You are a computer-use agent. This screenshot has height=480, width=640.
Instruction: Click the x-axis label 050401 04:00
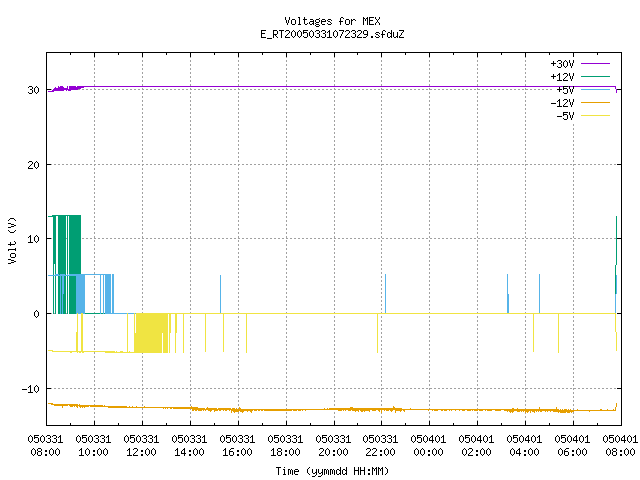point(524,446)
